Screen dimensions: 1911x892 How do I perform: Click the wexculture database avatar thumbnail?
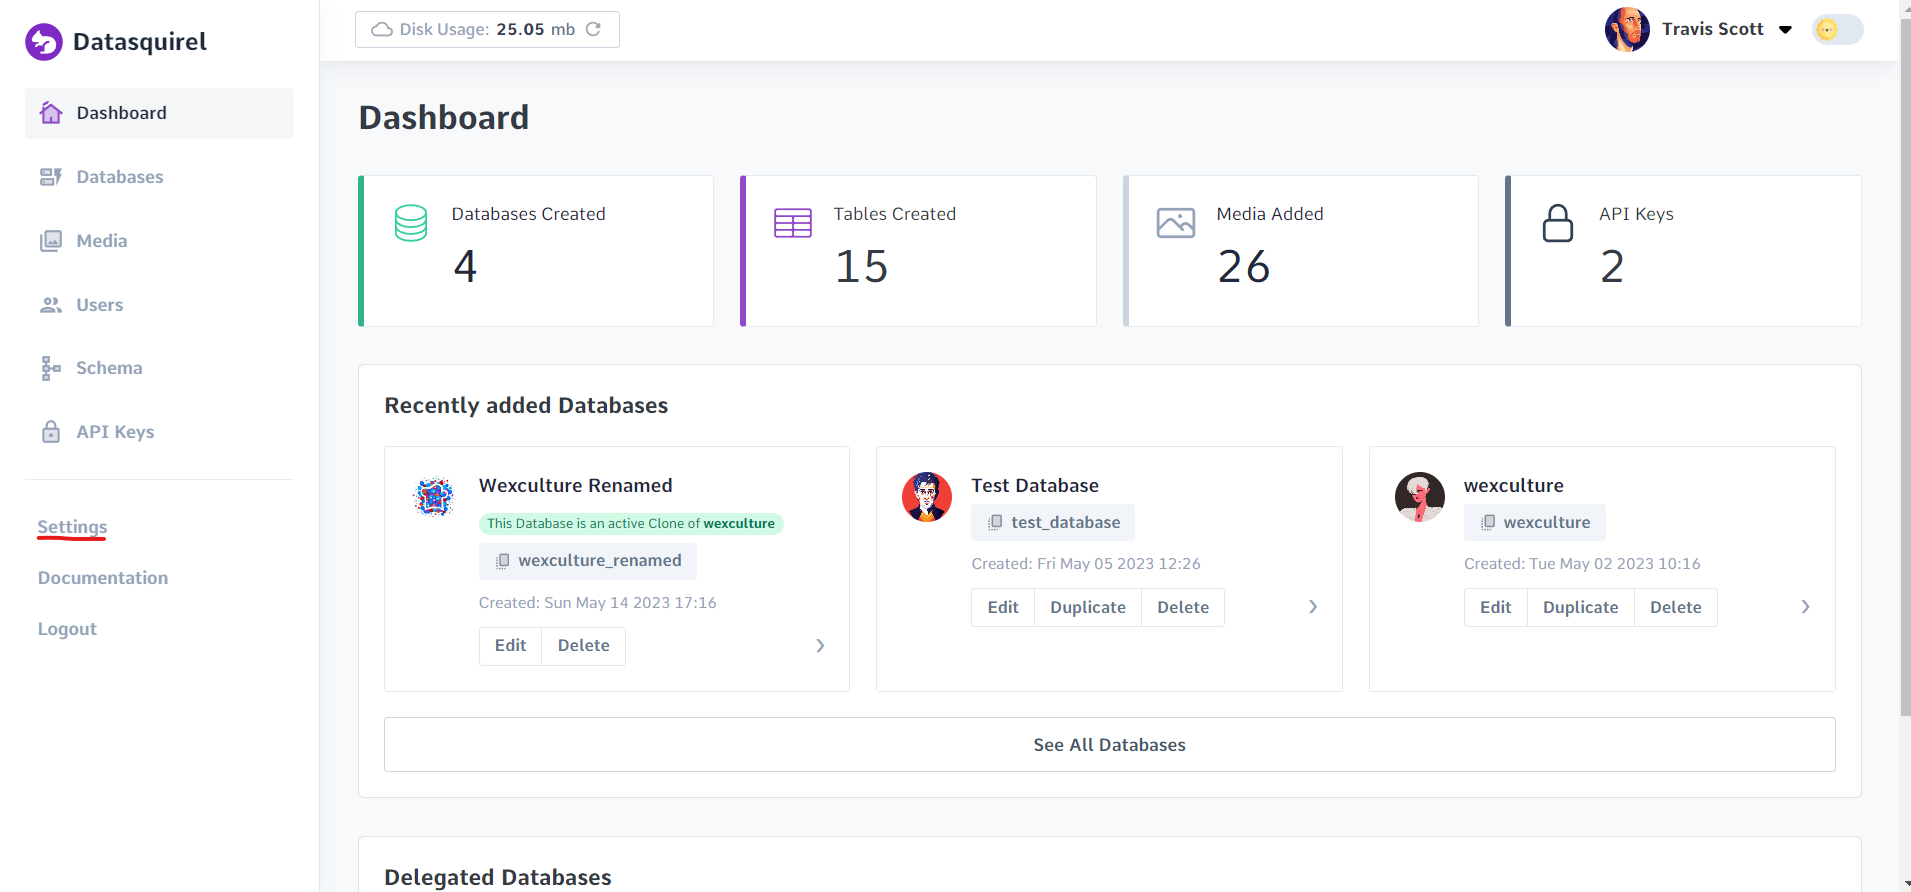[1420, 497]
